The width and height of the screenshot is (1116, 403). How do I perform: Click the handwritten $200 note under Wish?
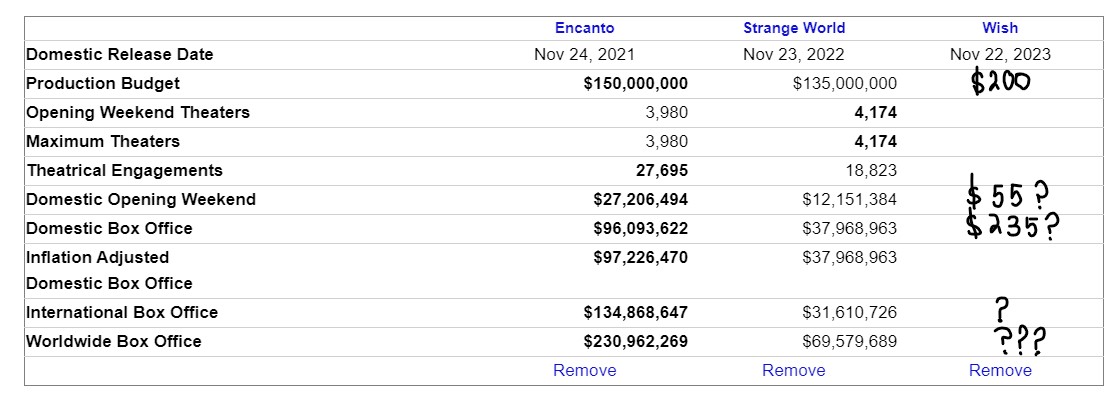[1000, 83]
